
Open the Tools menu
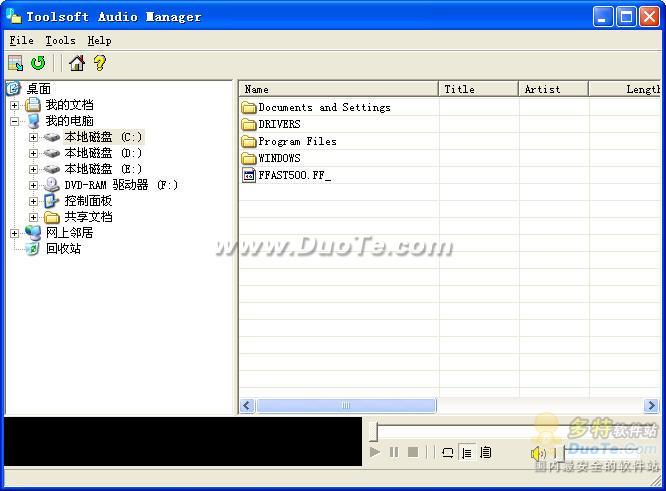click(x=60, y=40)
